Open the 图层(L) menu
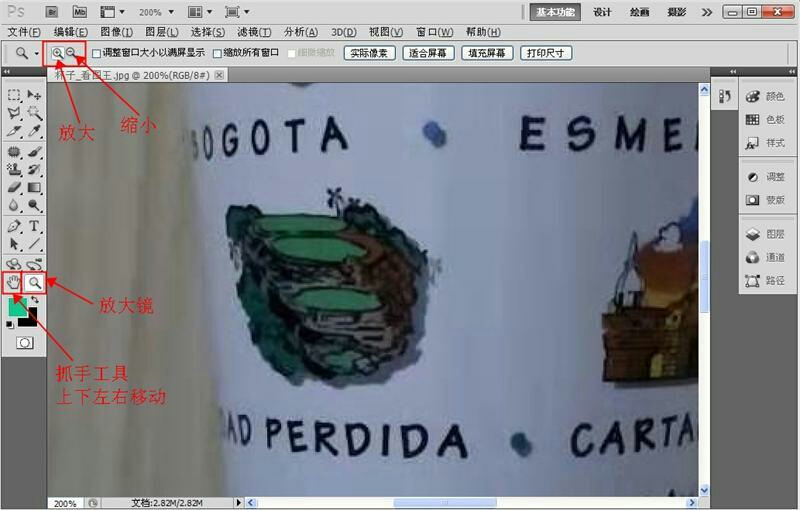The image size is (800, 510). (162, 32)
